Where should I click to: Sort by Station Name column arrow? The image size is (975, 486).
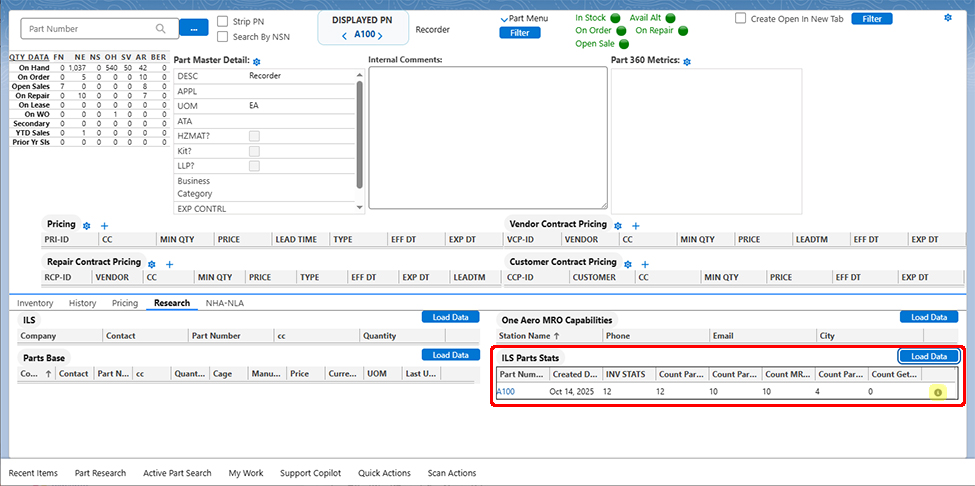[556, 336]
